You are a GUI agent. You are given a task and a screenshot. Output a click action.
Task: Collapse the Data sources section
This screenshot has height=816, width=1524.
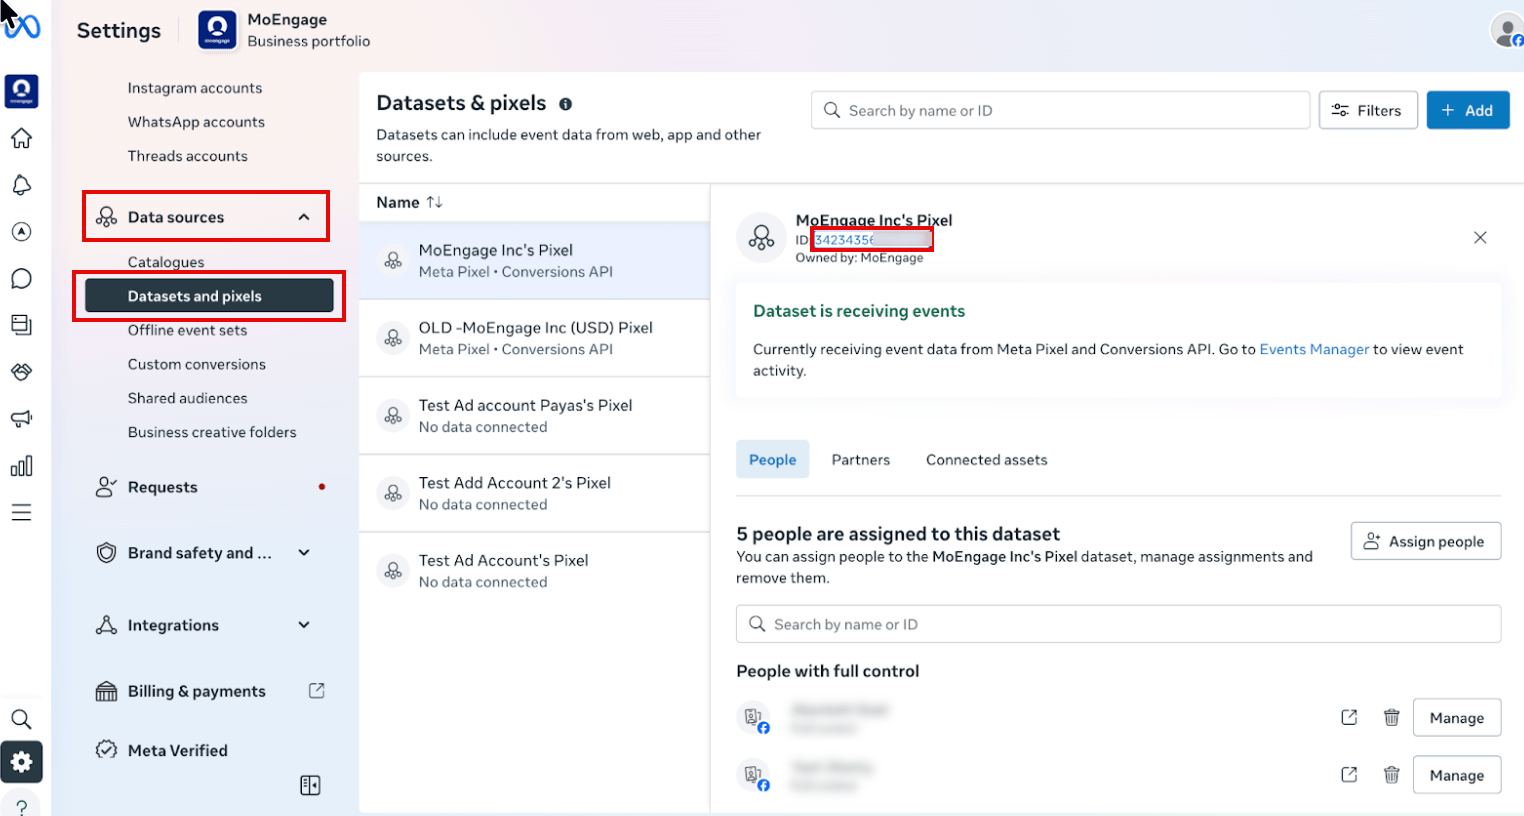click(304, 217)
